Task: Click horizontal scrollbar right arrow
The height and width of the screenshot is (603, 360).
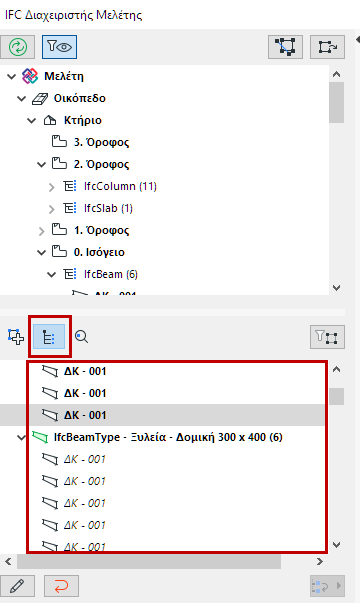Action: click(x=320, y=562)
